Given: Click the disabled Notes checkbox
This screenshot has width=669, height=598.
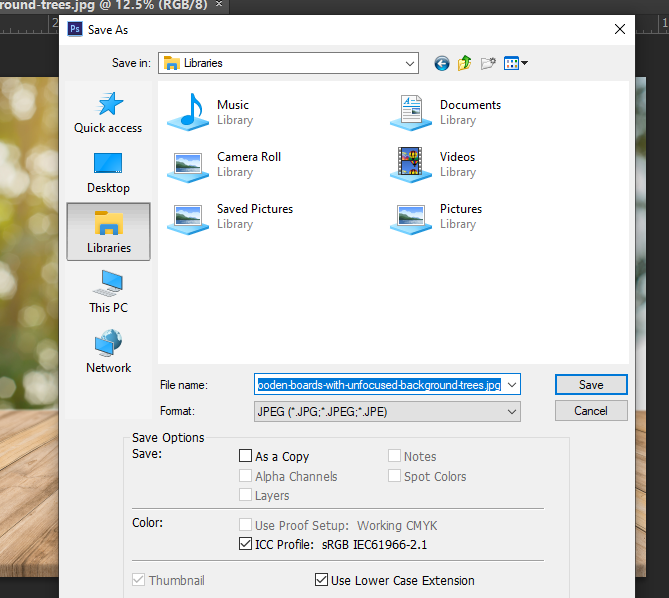Looking at the screenshot, I should (394, 456).
